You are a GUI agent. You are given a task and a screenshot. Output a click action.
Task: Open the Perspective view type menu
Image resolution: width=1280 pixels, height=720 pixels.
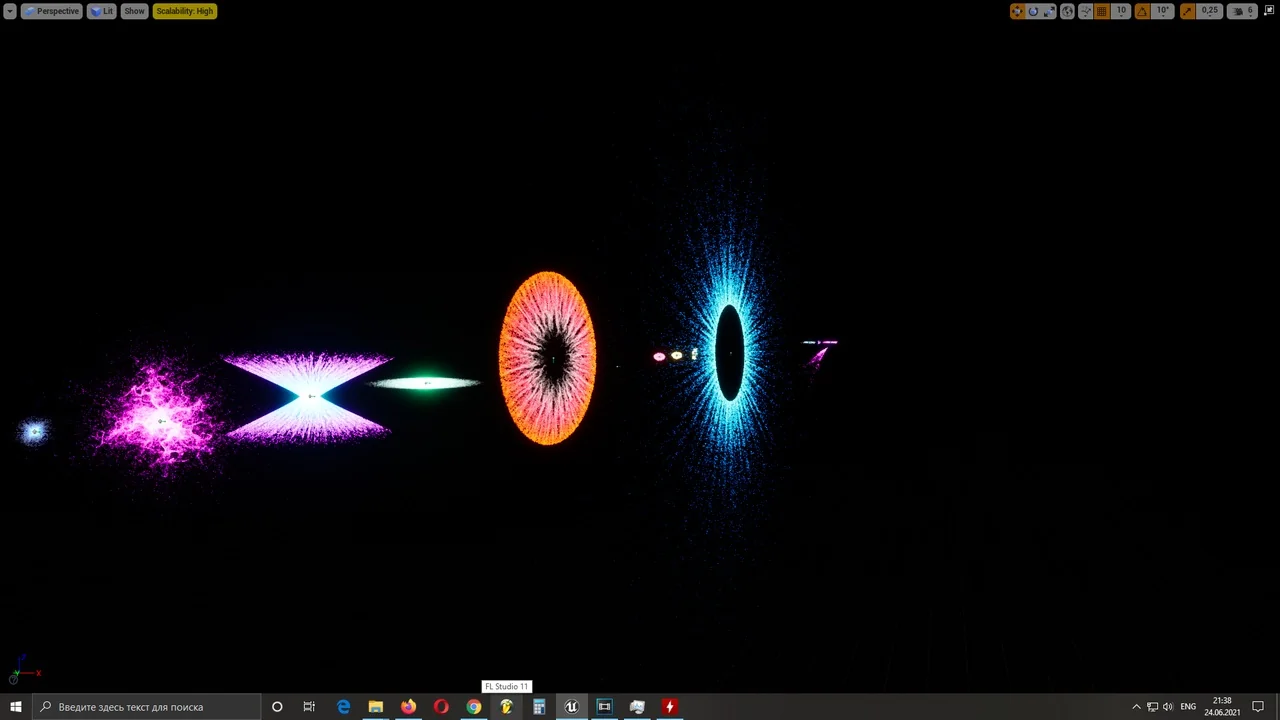point(52,11)
